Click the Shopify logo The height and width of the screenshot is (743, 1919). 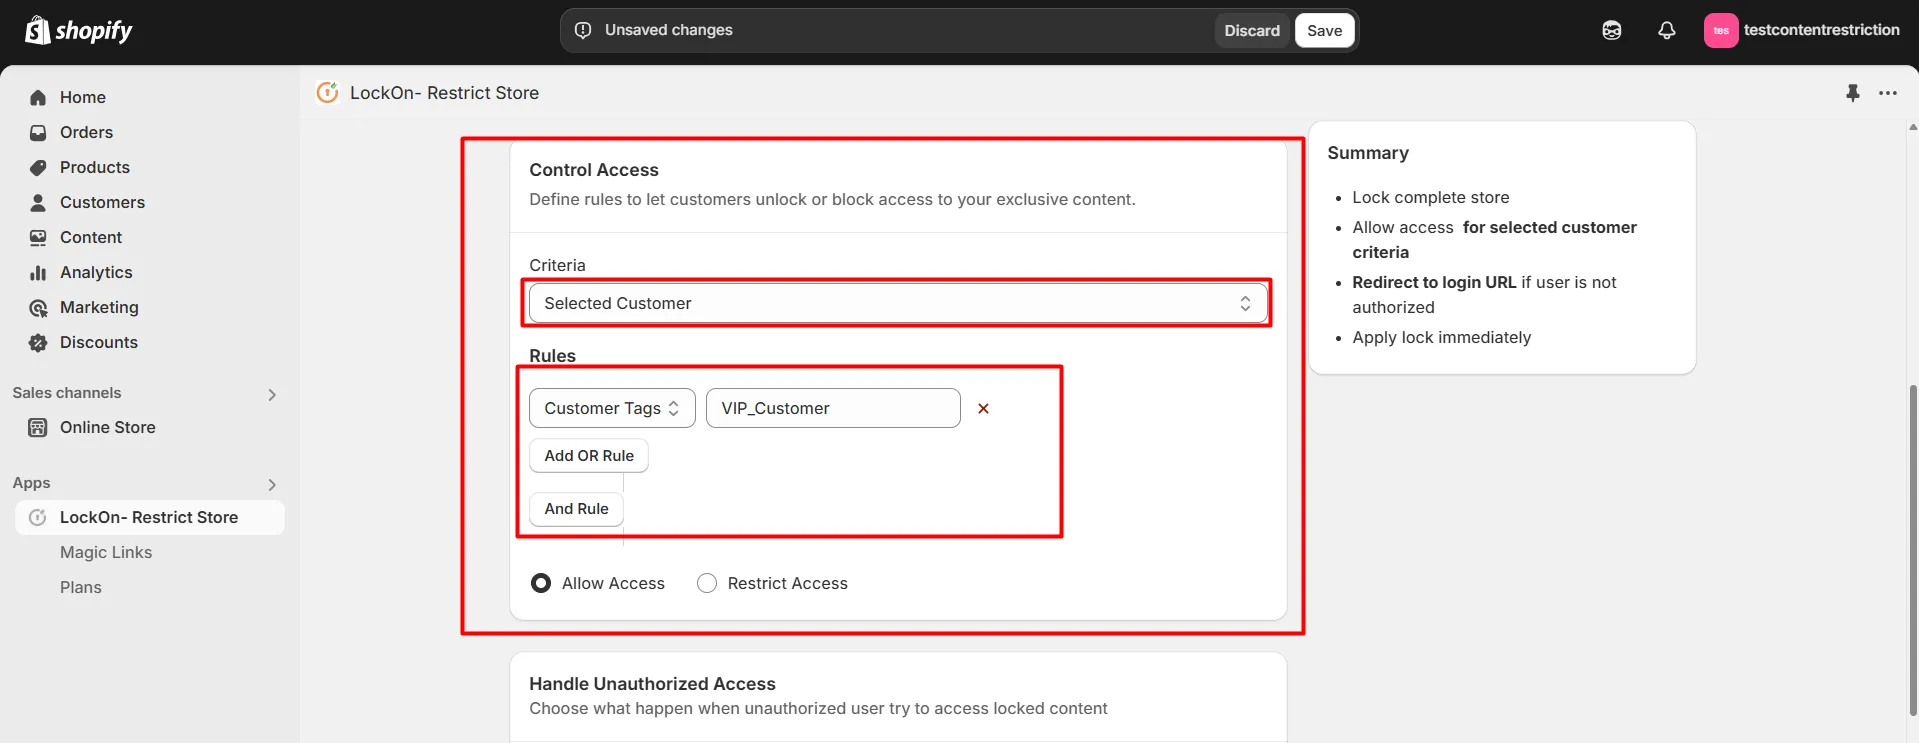click(x=78, y=30)
